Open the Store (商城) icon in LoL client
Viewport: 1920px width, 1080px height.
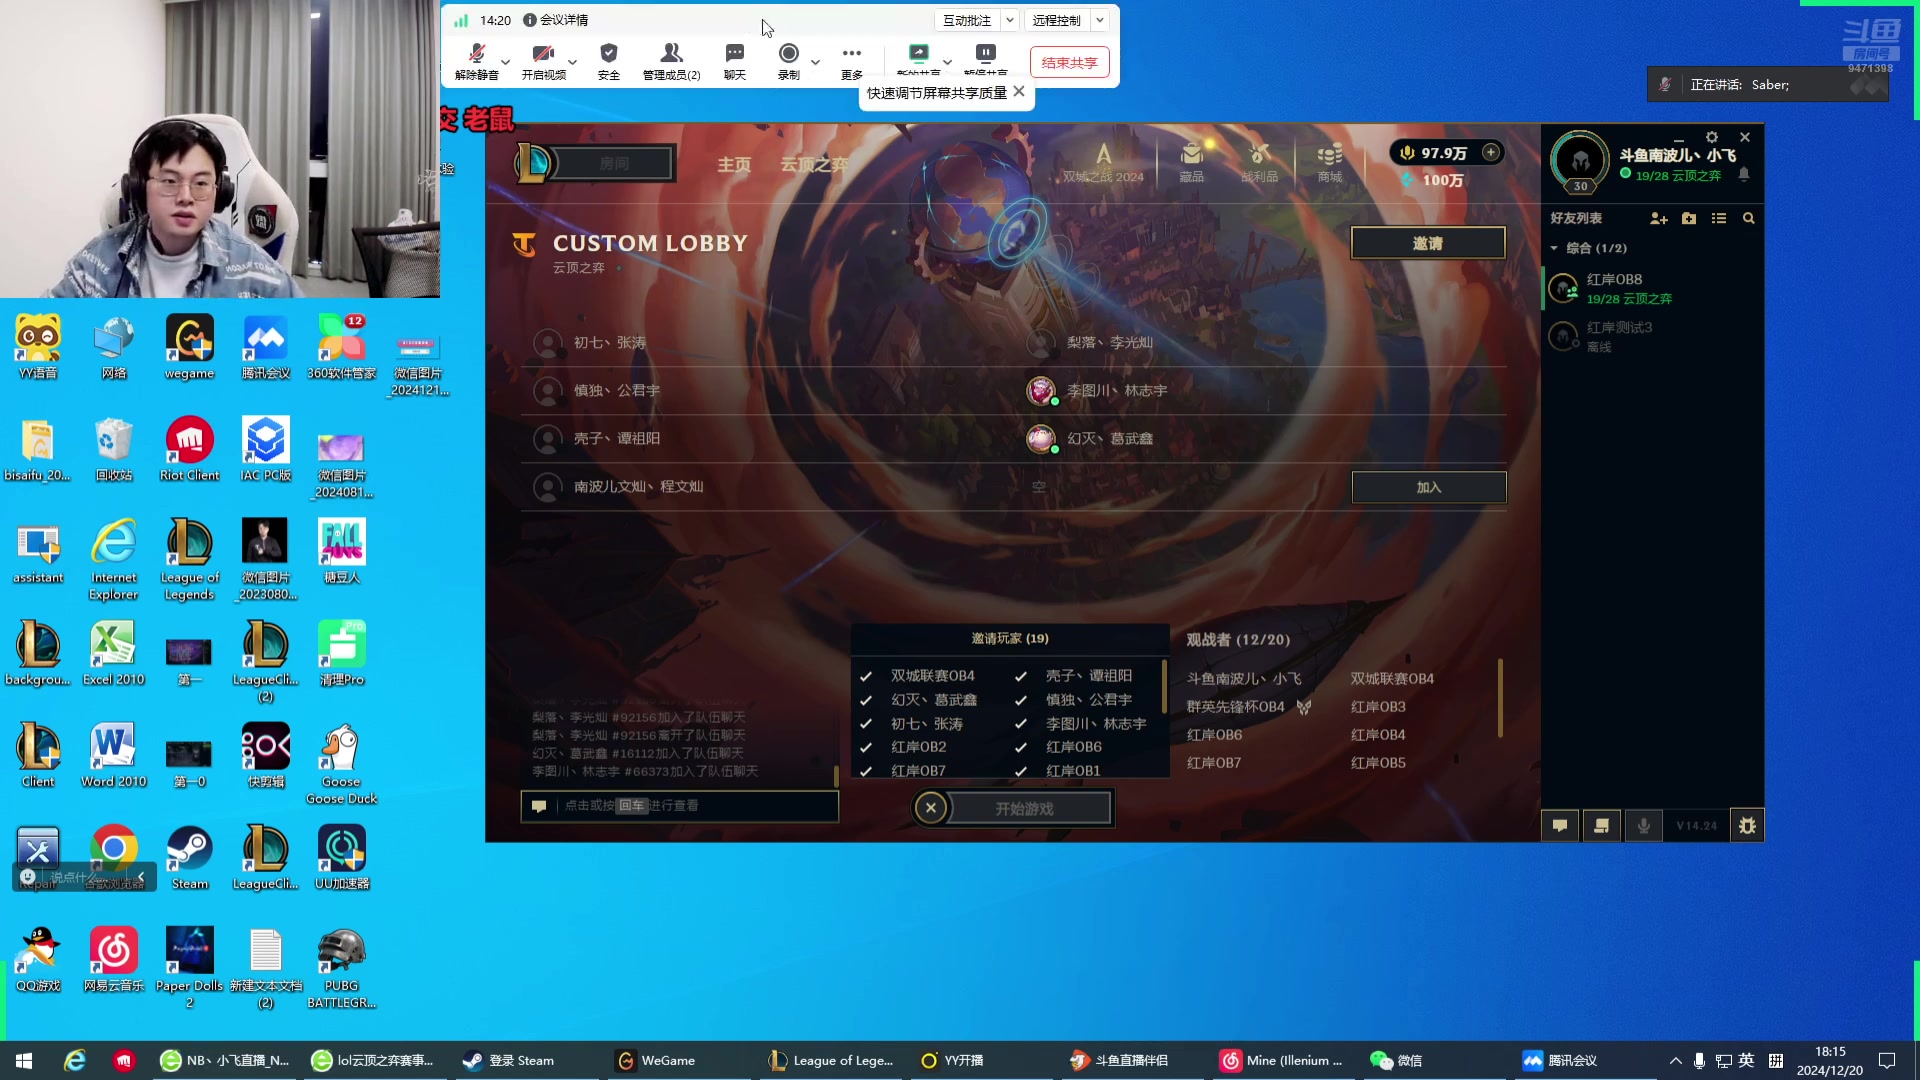[1329, 161]
